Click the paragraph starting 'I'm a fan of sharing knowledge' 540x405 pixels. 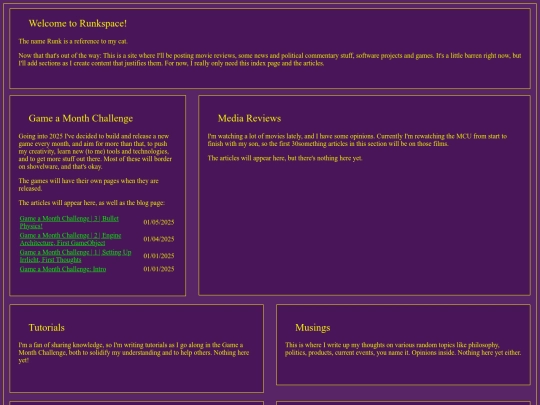pyautogui.click(x=134, y=352)
